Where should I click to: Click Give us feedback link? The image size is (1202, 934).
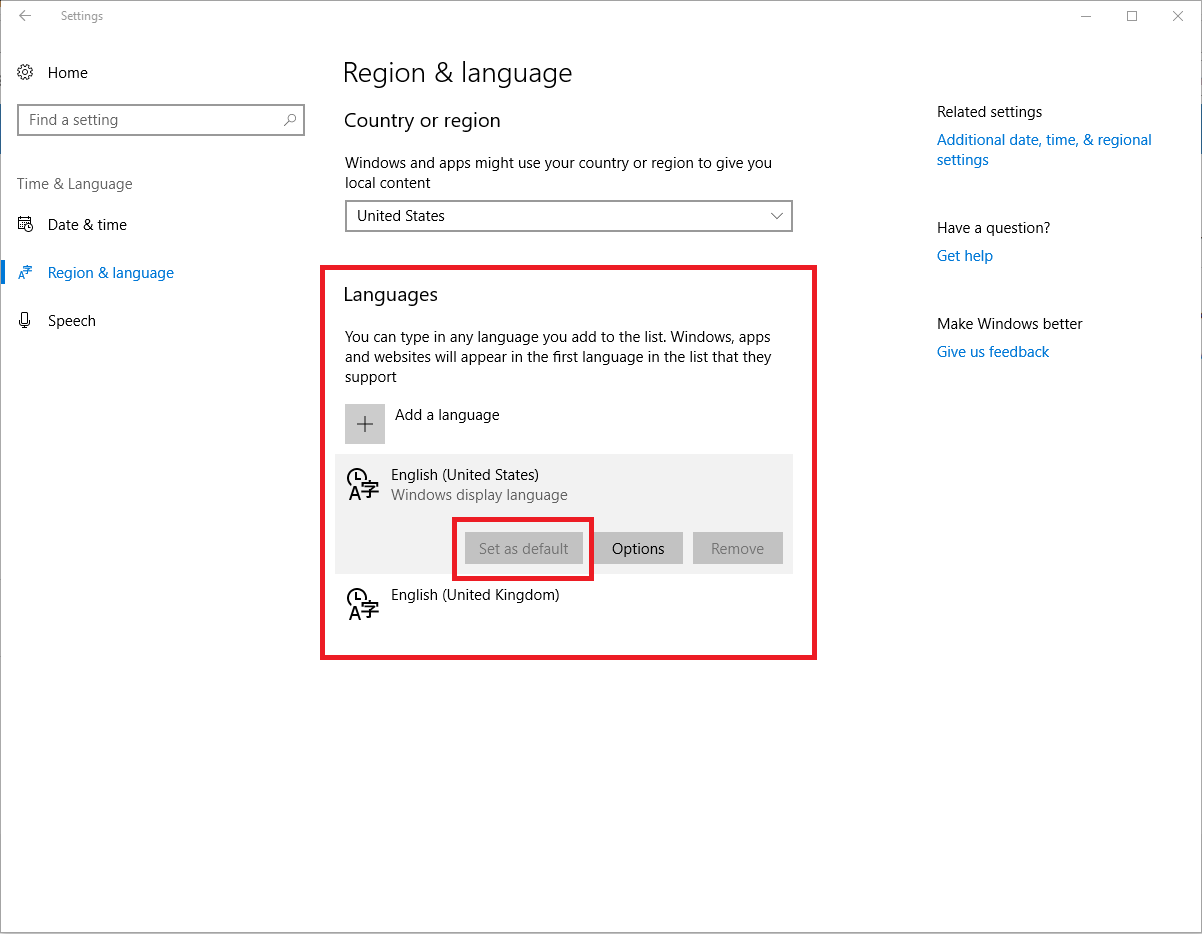pos(993,352)
